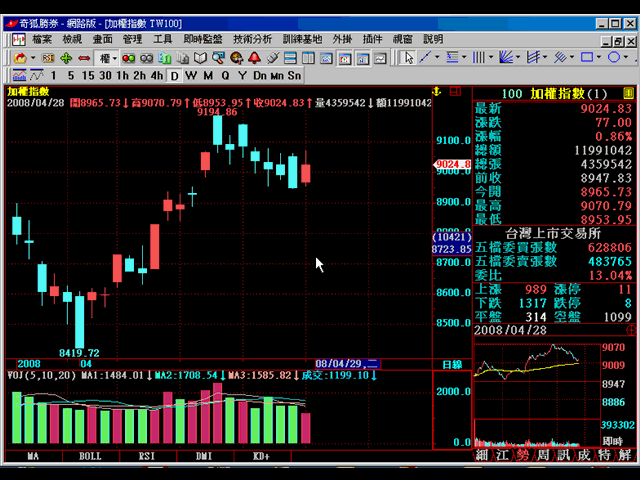The image size is (640, 480).
Task: Expand the rectangle tool dropdown arrow
Action: [x=598, y=58]
